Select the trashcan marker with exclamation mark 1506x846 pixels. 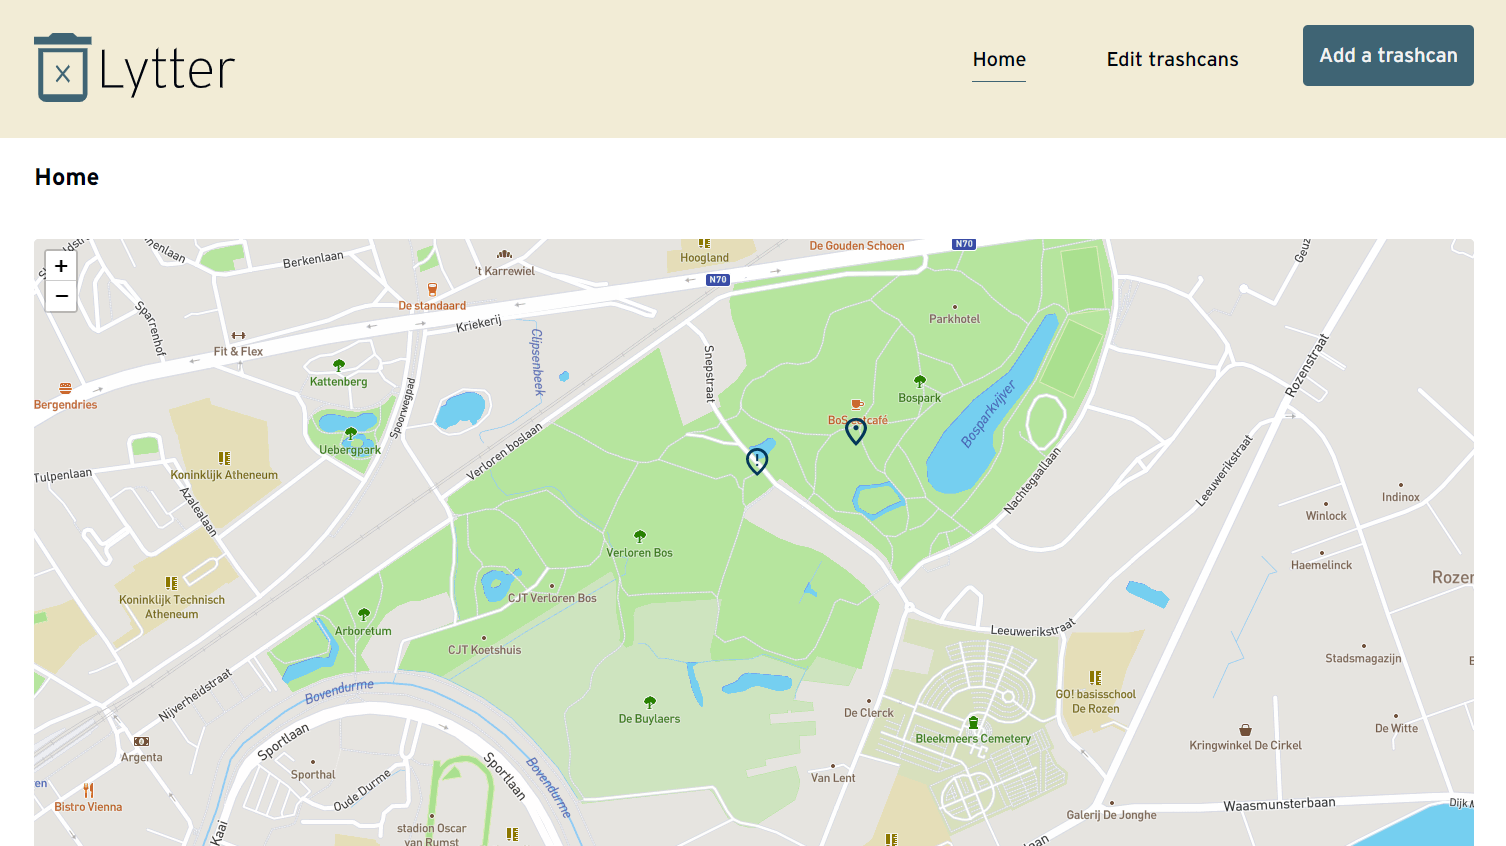pyautogui.click(x=757, y=461)
